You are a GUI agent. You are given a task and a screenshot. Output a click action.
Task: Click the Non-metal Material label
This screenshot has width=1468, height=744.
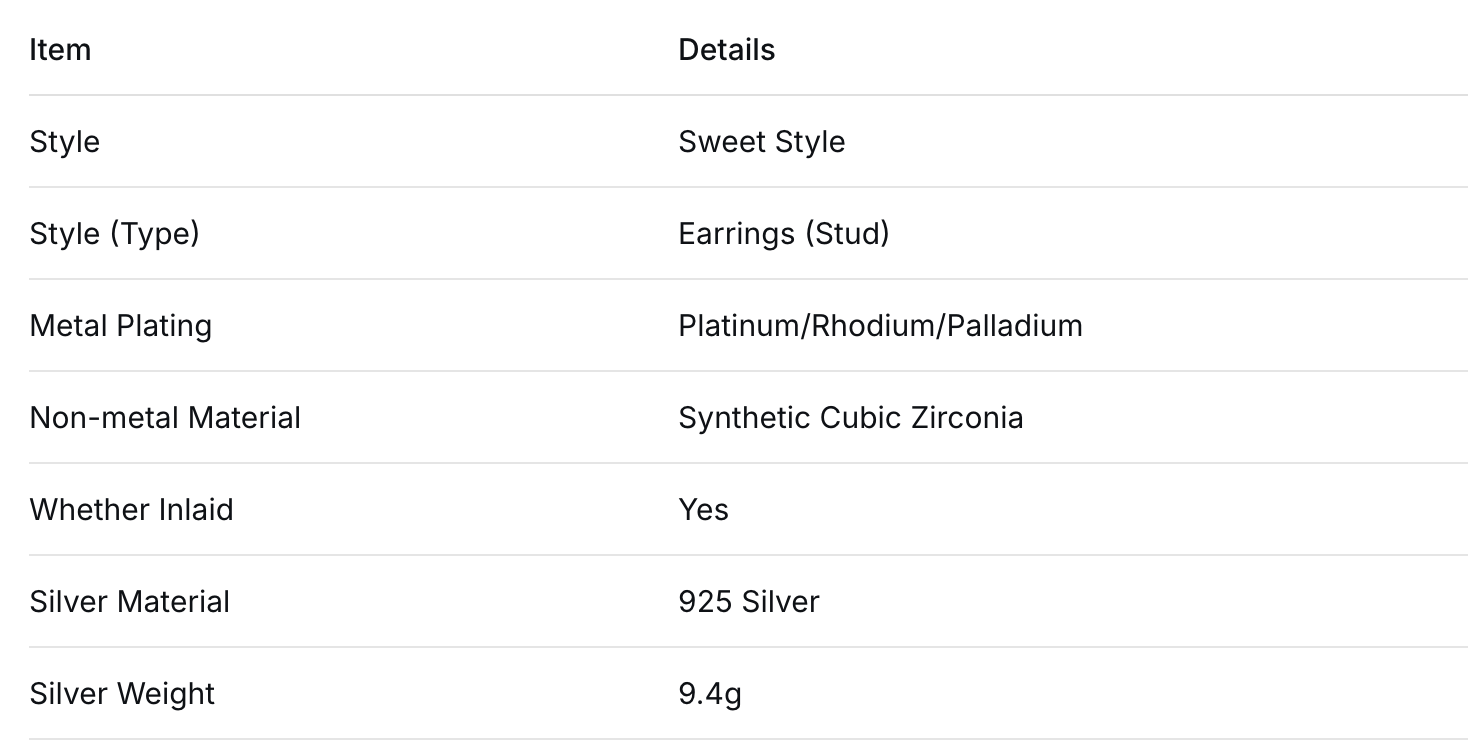(x=165, y=417)
